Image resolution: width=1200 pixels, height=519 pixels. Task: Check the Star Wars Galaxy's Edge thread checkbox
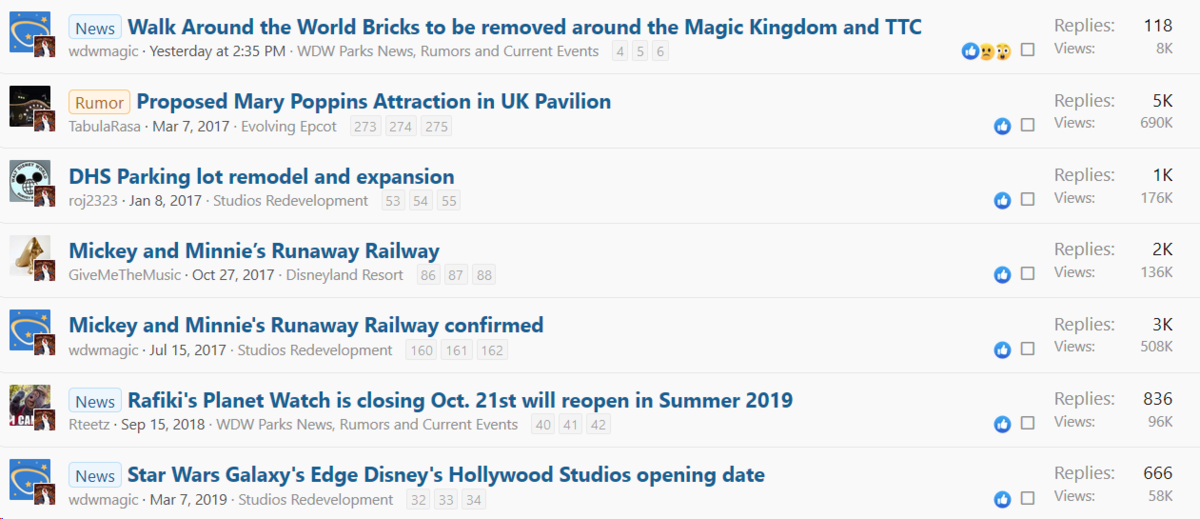[1028, 499]
